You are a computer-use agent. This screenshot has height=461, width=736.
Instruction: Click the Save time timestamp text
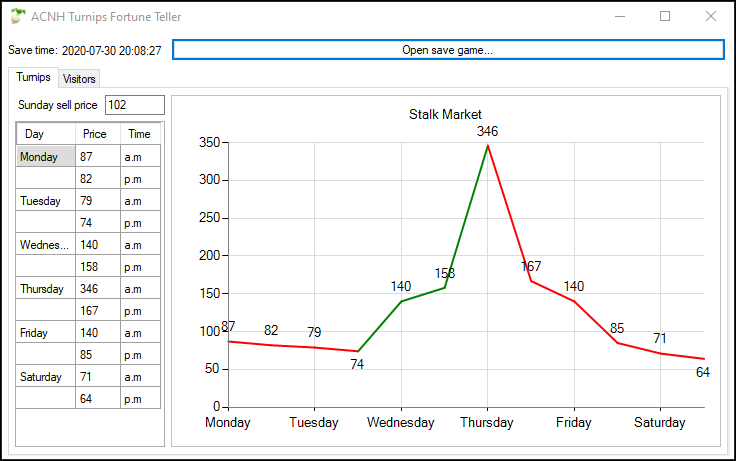click(x=111, y=50)
